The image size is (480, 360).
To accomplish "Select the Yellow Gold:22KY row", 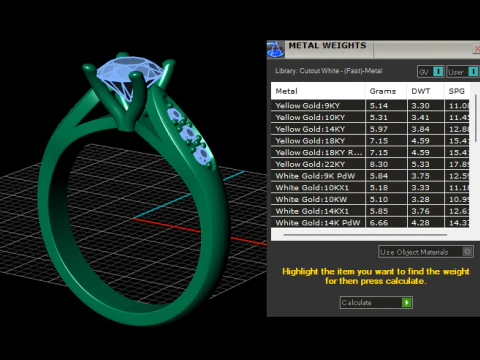I will point(370,164).
